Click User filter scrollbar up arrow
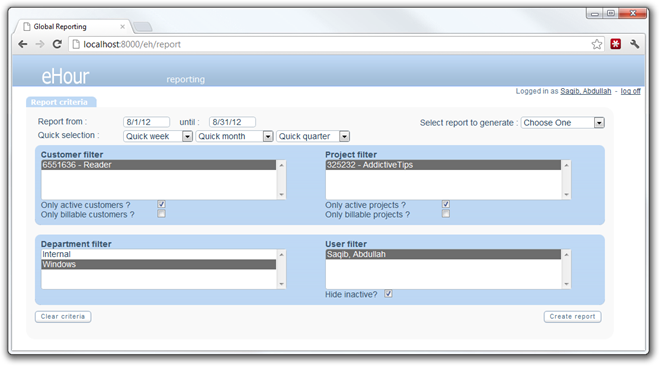The image size is (660, 366). (566, 255)
